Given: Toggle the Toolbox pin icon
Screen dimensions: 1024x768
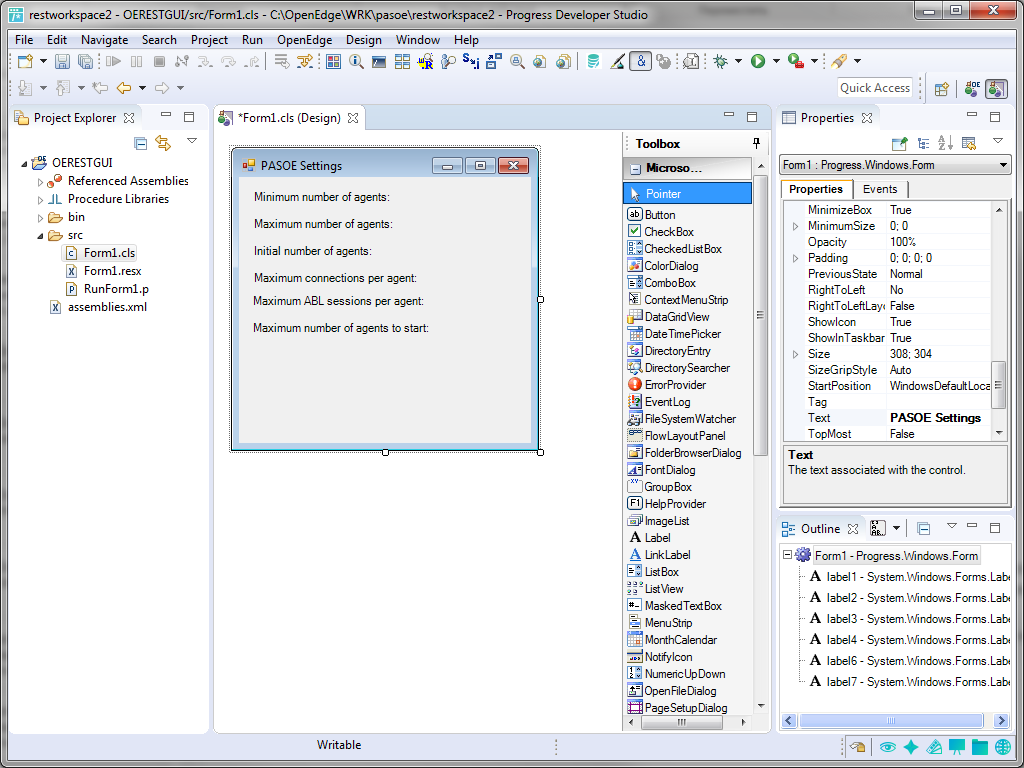Looking at the screenshot, I should [x=756, y=144].
